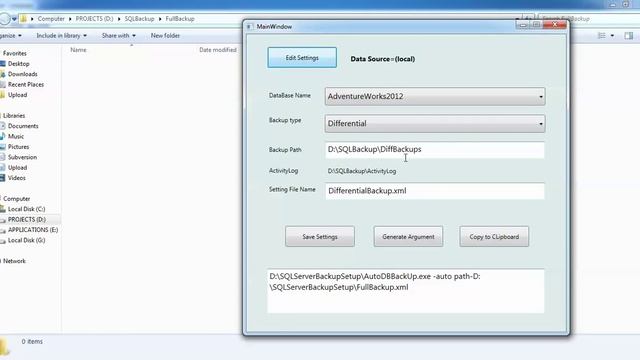Click the folder icon in address bar
Viewport: 640px width, 360px height.
tap(24, 19)
